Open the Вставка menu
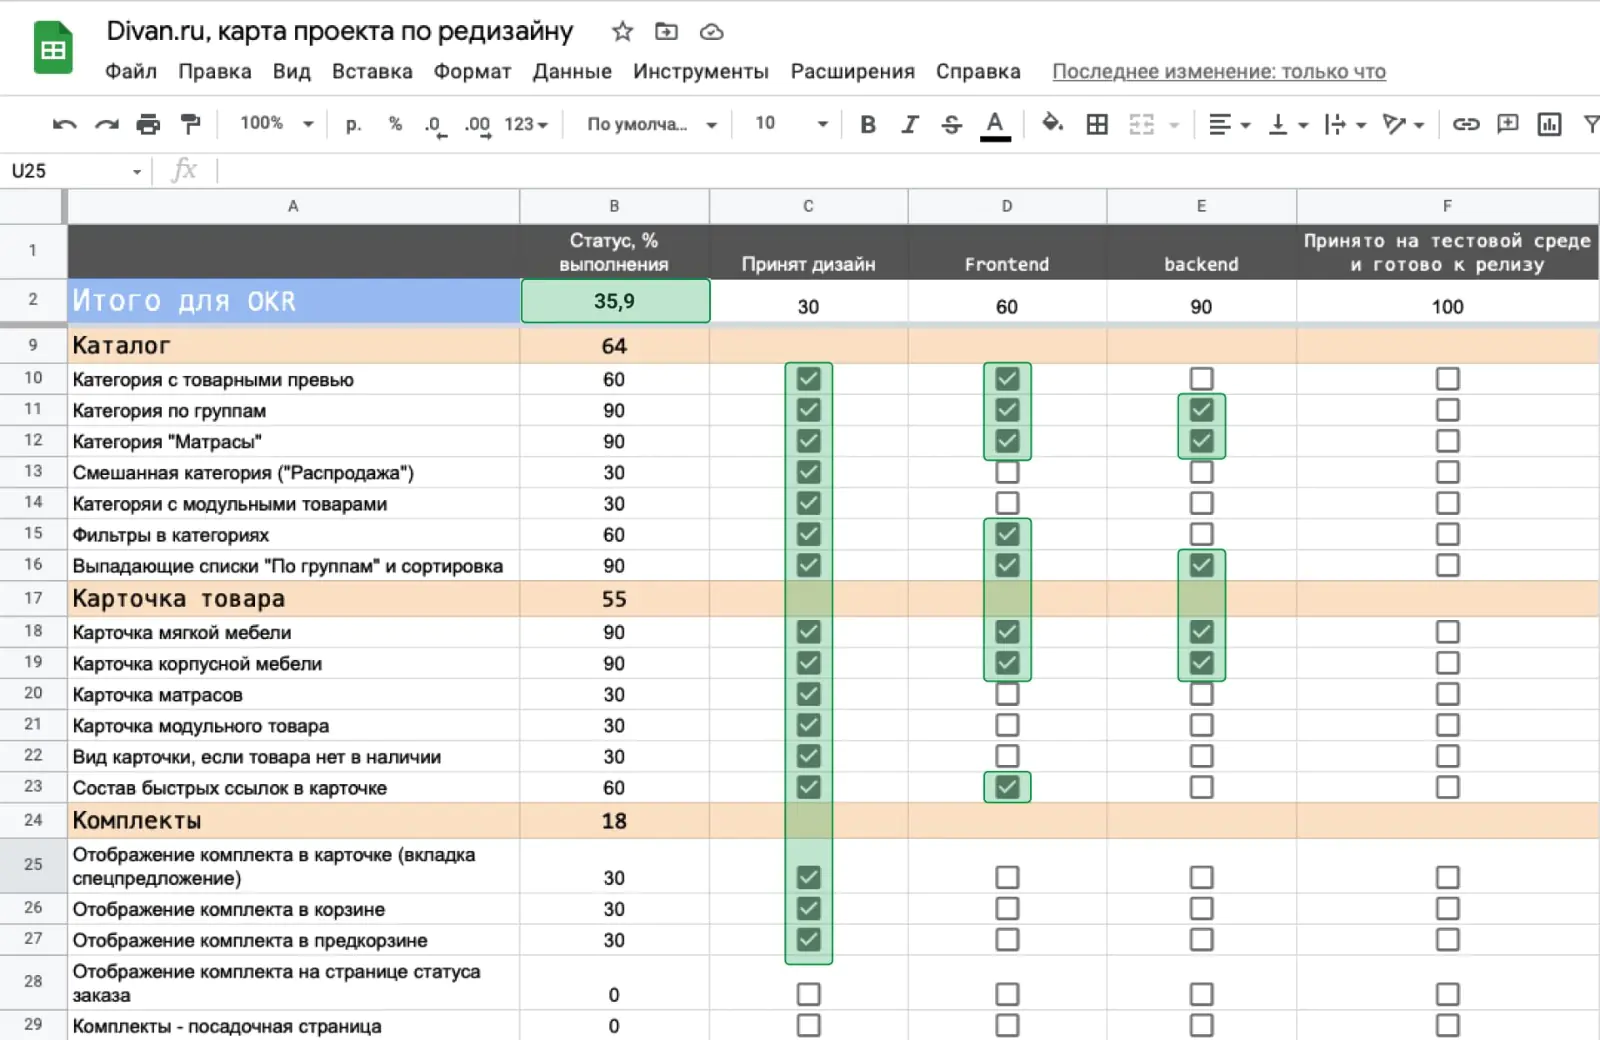 [372, 71]
